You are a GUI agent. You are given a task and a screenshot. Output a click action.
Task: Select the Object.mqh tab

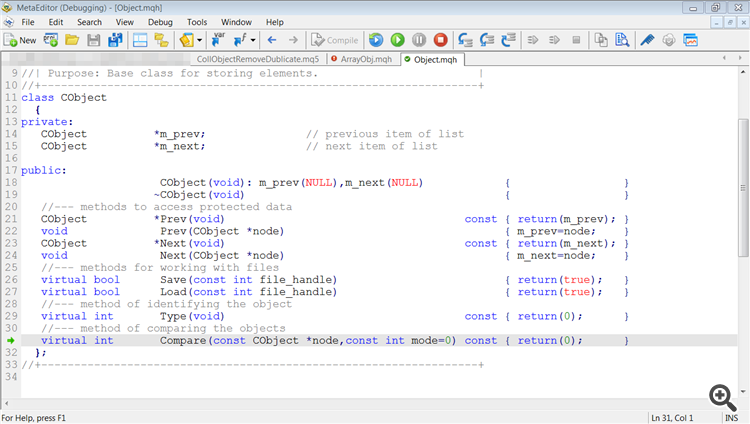click(431, 59)
